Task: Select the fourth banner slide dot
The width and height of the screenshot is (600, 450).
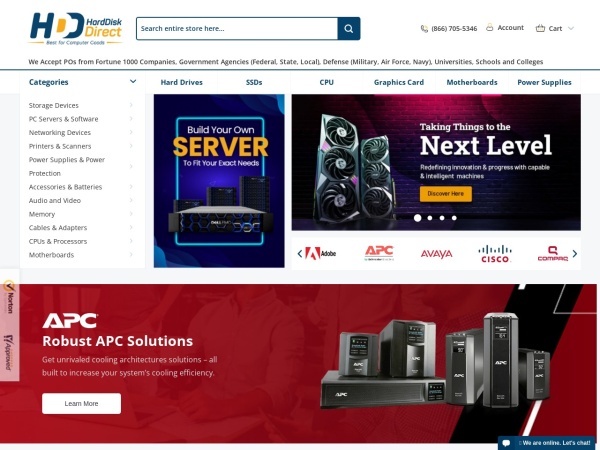Action: (454, 218)
